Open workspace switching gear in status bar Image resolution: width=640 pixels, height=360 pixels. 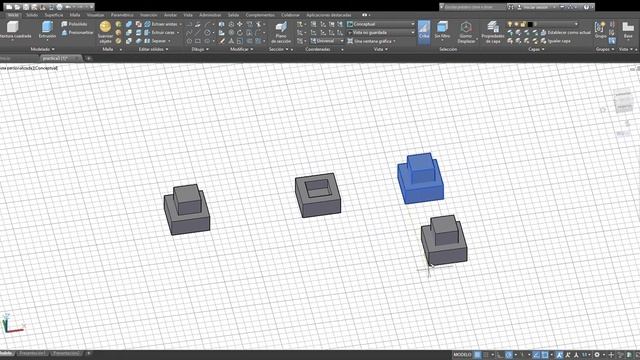pyautogui.click(x=597, y=355)
